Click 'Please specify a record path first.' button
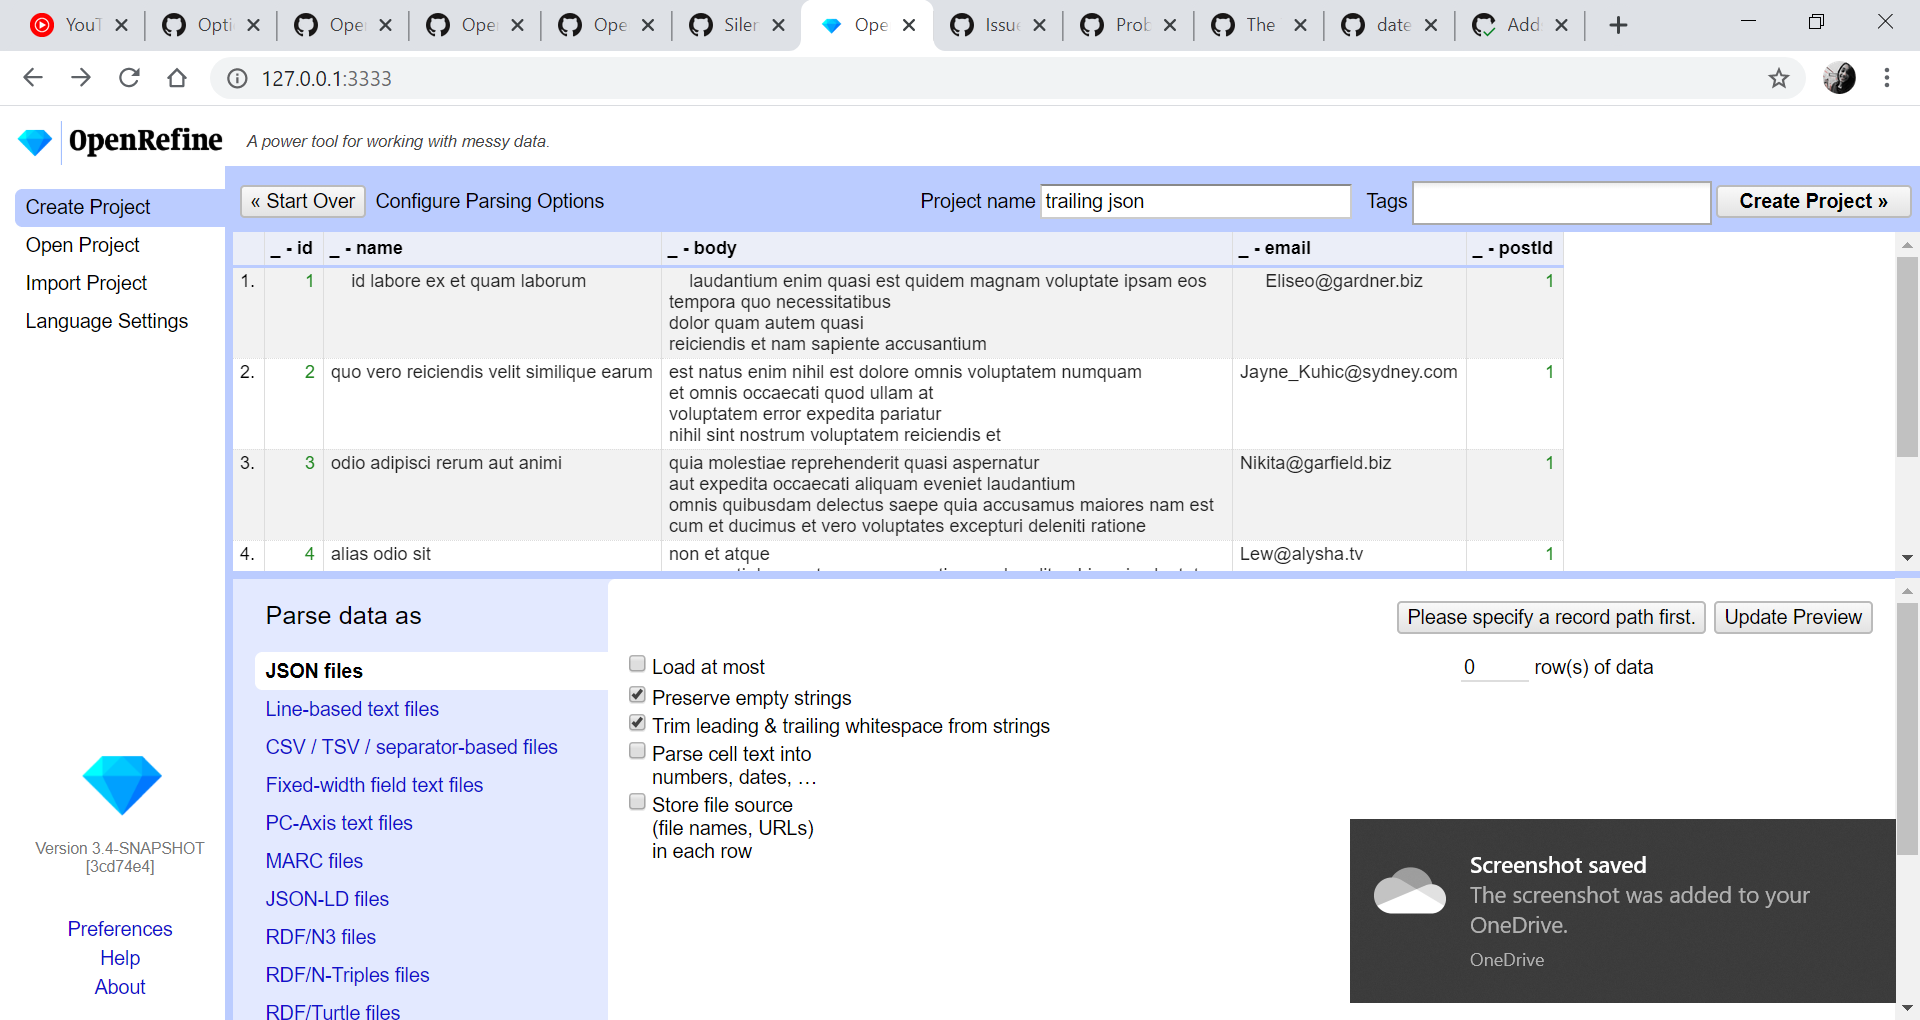The width and height of the screenshot is (1920, 1020). [1551, 617]
